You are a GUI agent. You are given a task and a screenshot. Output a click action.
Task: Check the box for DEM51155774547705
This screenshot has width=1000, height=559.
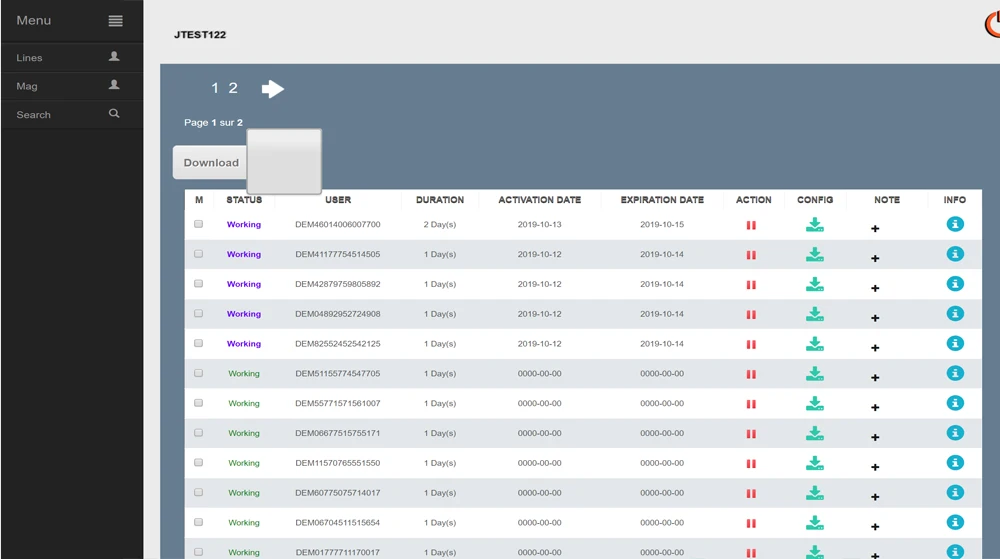tap(198, 373)
